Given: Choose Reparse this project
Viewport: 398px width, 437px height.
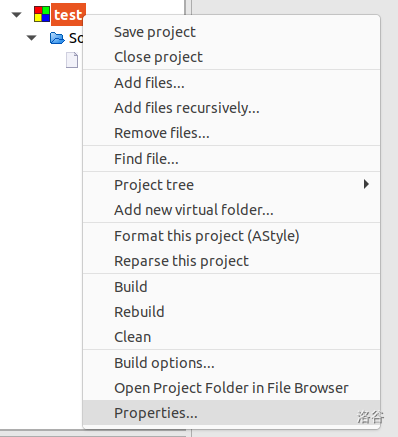Looking at the screenshot, I should click(x=231, y=261).
